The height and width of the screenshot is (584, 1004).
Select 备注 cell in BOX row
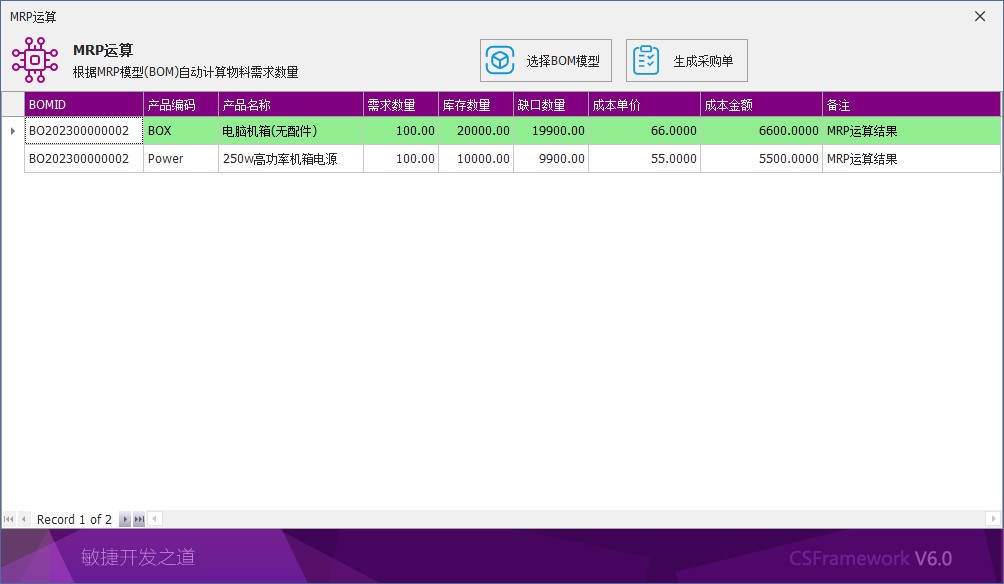click(x=911, y=131)
